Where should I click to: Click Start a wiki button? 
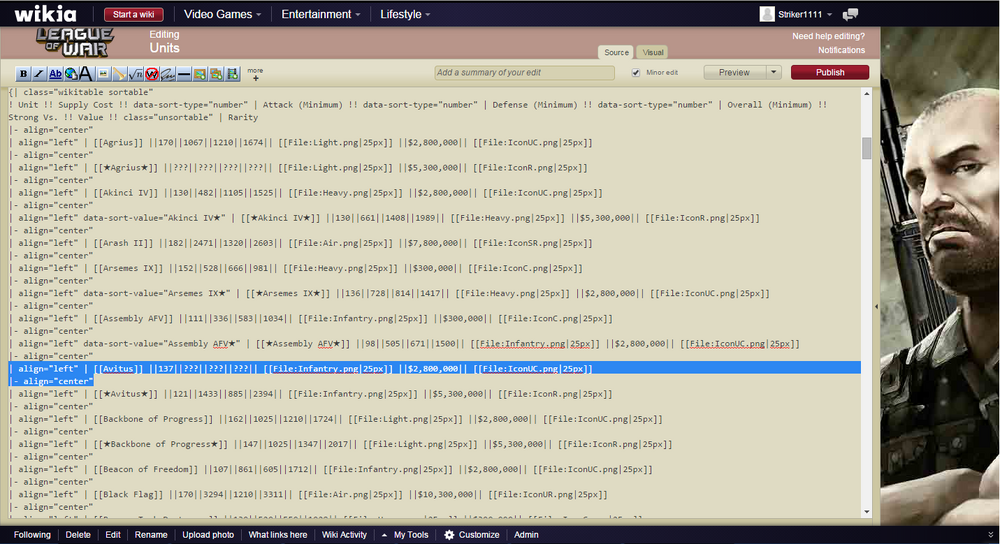point(133,14)
